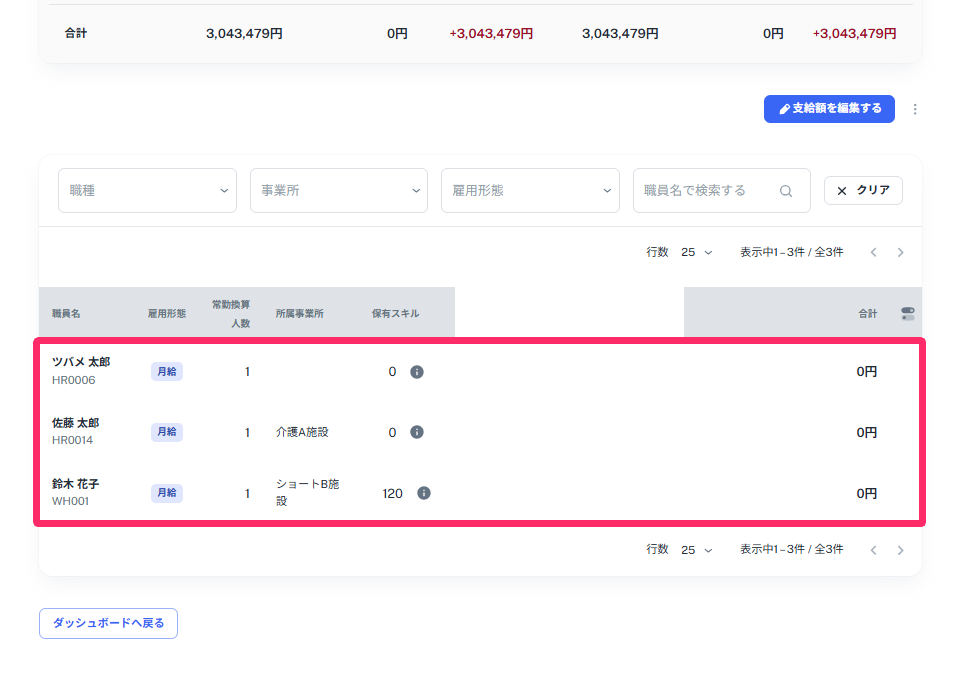This screenshot has height=680, width=963.
Task: Click the × icon inside the クリア button
Action: point(843,190)
